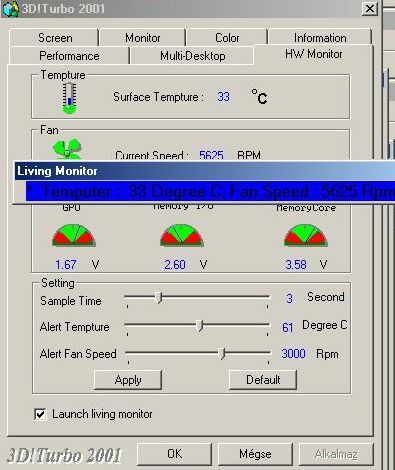This screenshot has height=470, width=395.
Task: Click the Living Monitor title bar
Action: tap(205, 171)
